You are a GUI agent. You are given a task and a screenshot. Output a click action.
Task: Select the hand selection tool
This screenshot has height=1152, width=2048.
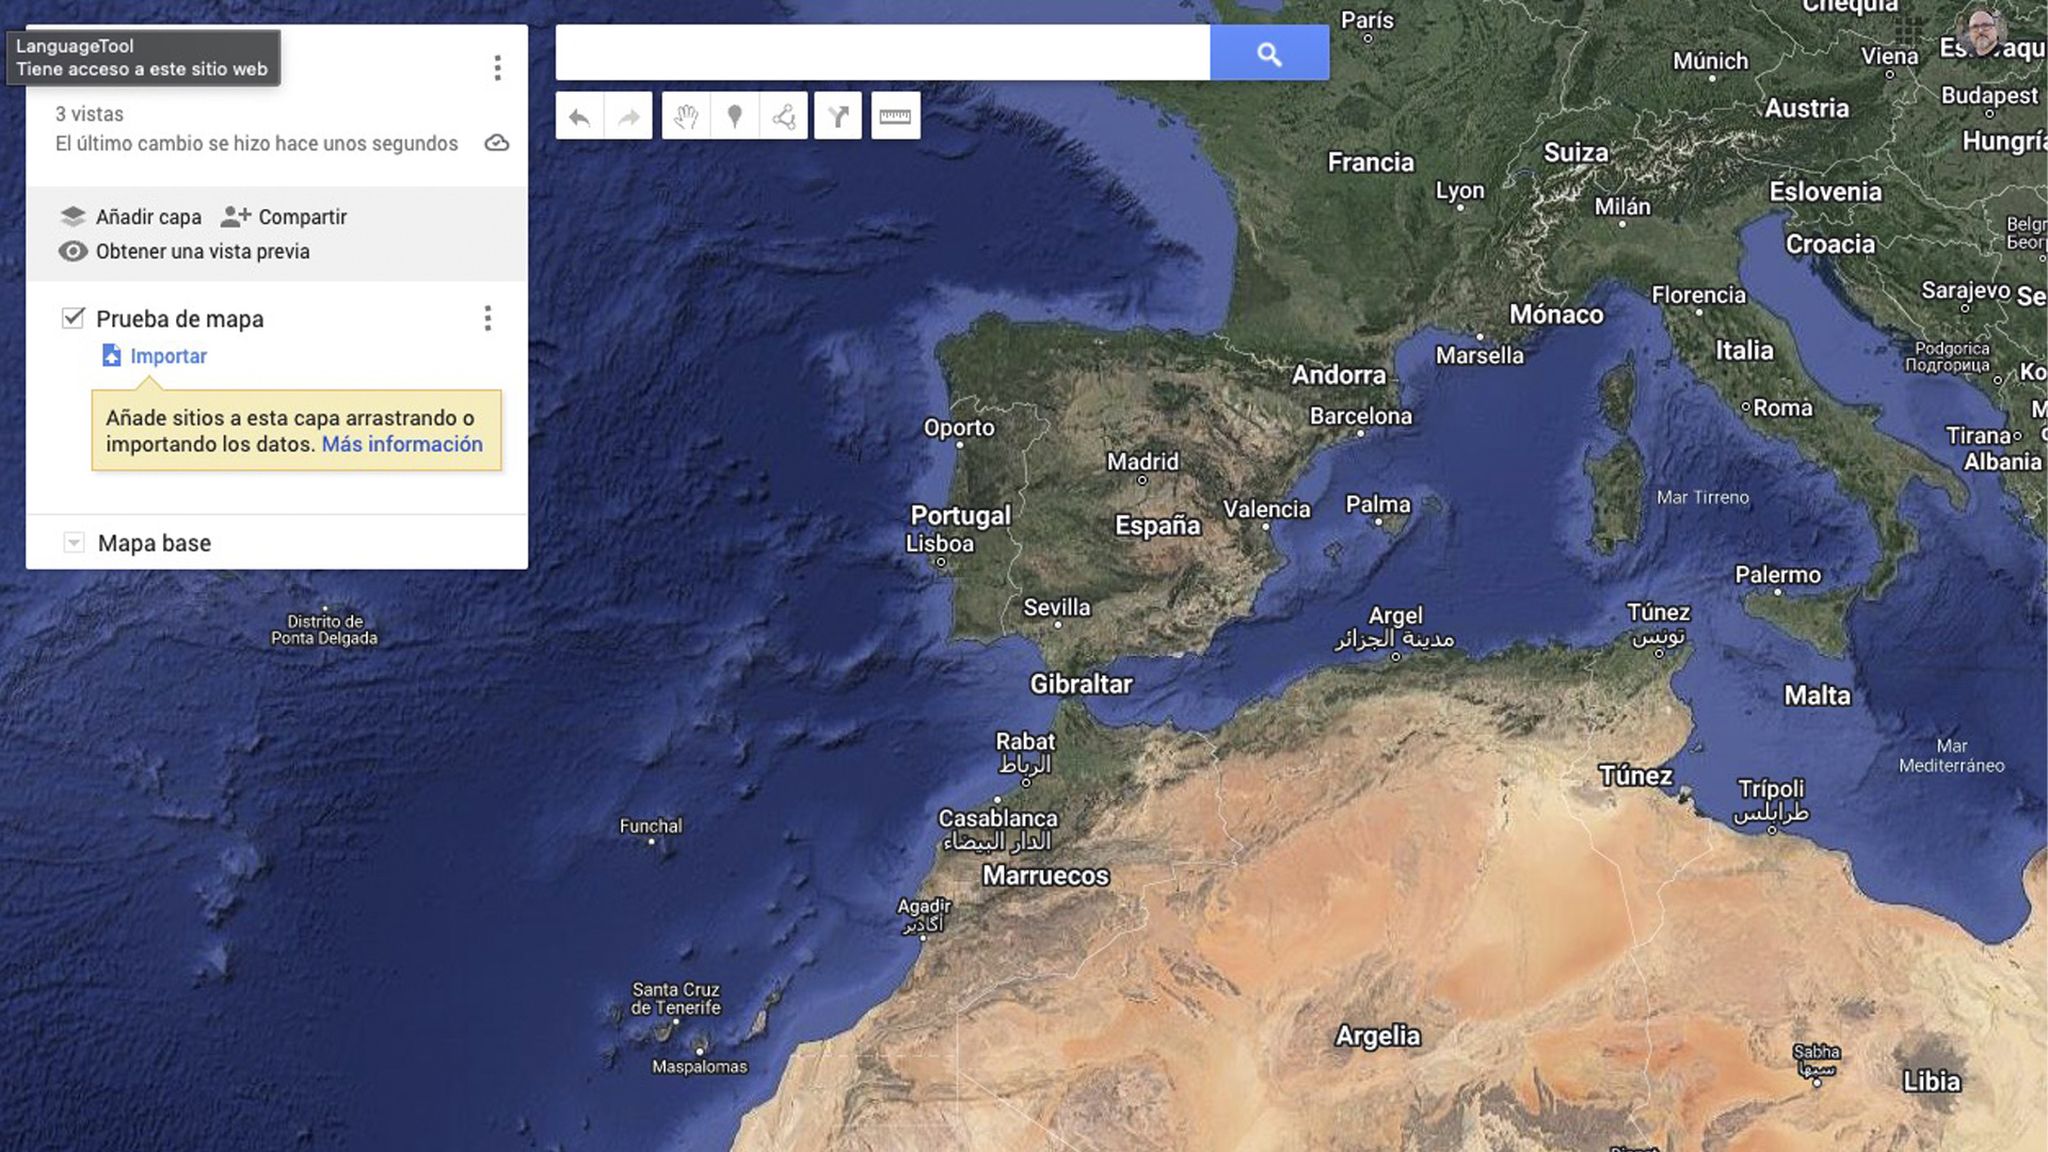(686, 115)
